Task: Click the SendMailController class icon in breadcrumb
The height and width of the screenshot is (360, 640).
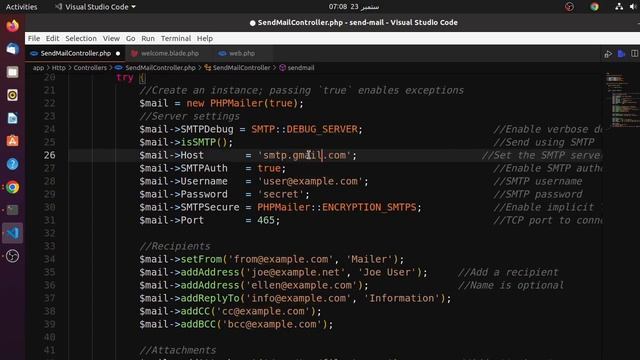Action: point(208,68)
